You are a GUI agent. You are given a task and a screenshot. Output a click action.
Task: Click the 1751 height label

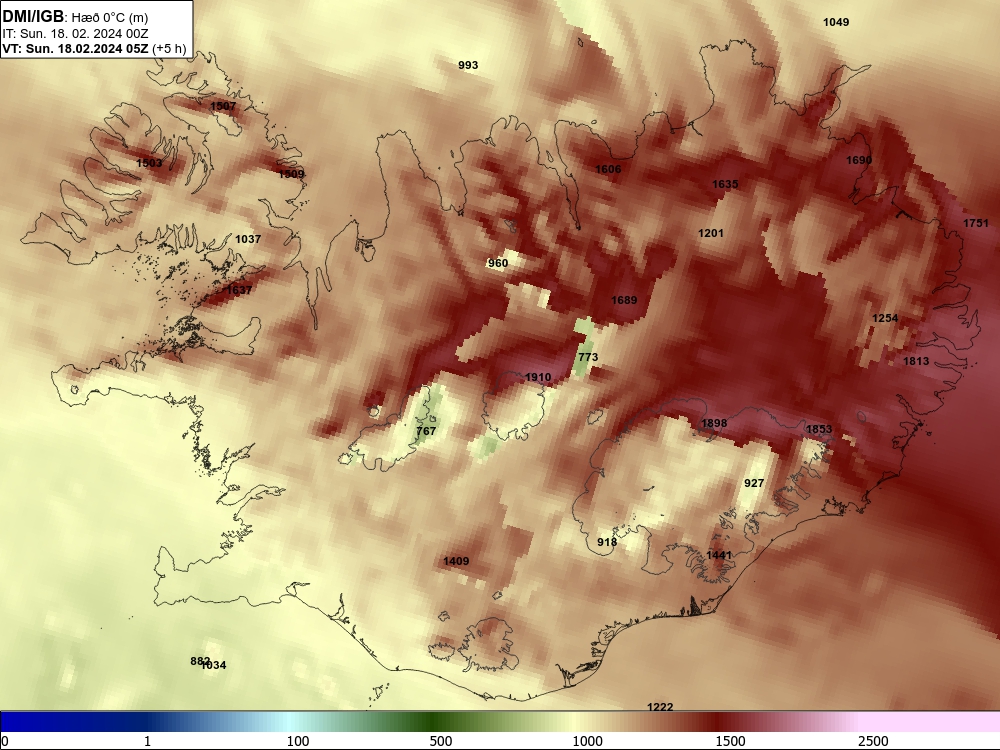[x=976, y=223]
